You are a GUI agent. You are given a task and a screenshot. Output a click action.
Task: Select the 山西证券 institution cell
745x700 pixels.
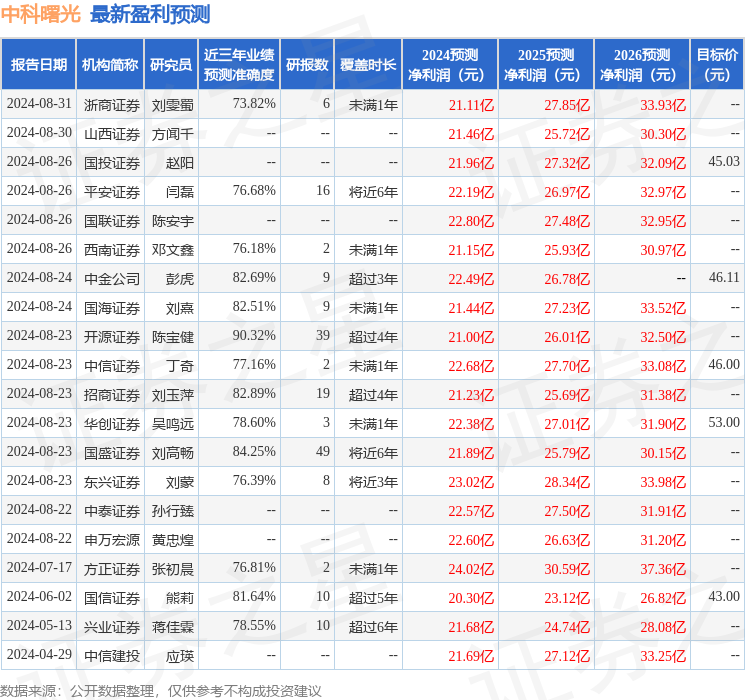(112, 134)
